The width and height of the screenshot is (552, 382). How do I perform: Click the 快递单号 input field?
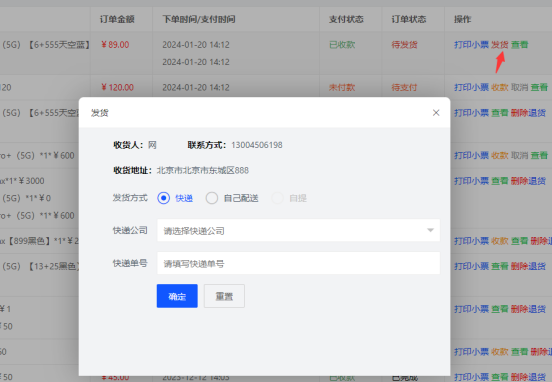[298, 263]
